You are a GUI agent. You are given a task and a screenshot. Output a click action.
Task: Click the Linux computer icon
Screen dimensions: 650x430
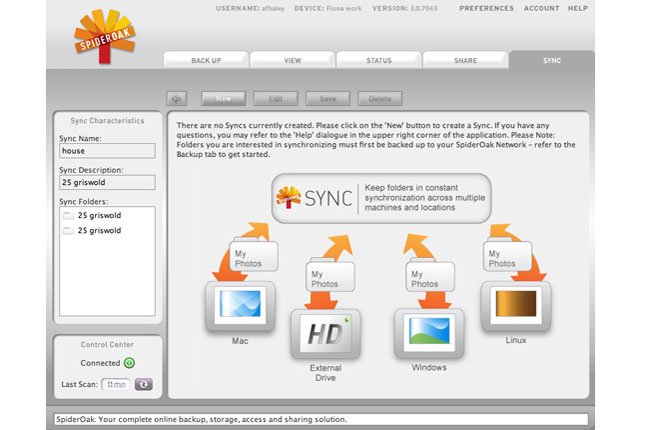coord(516,306)
